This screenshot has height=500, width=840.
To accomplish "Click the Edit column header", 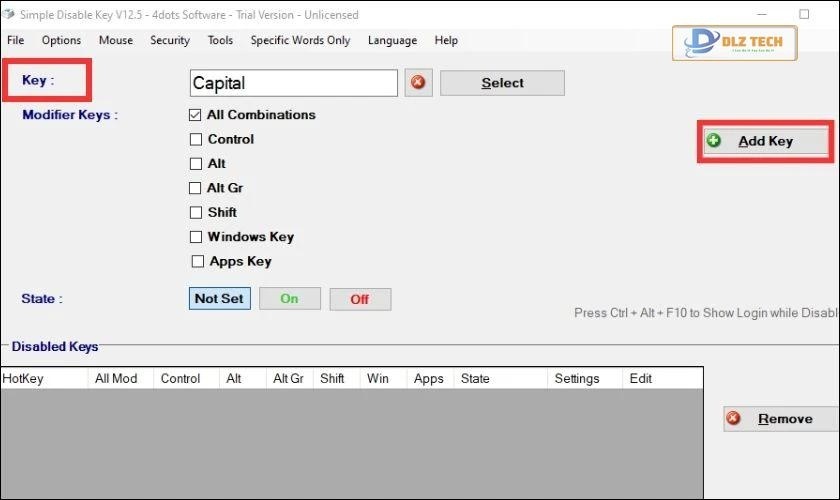I will pyautogui.click(x=663, y=378).
